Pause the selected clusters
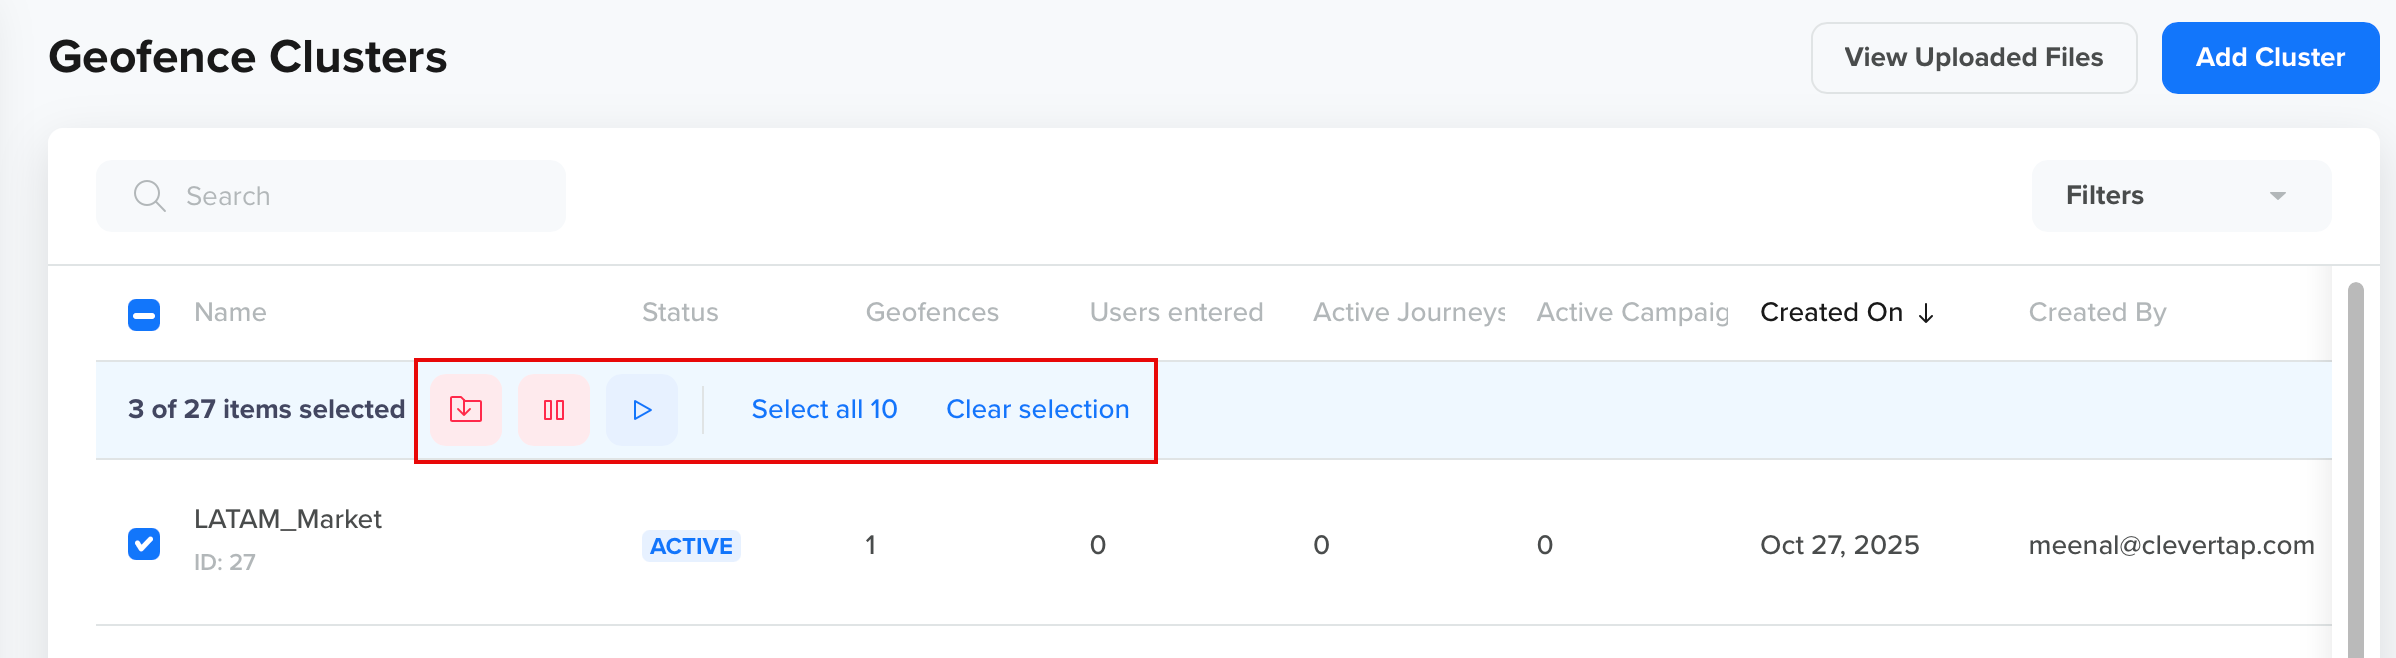 [x=553, y=409]
